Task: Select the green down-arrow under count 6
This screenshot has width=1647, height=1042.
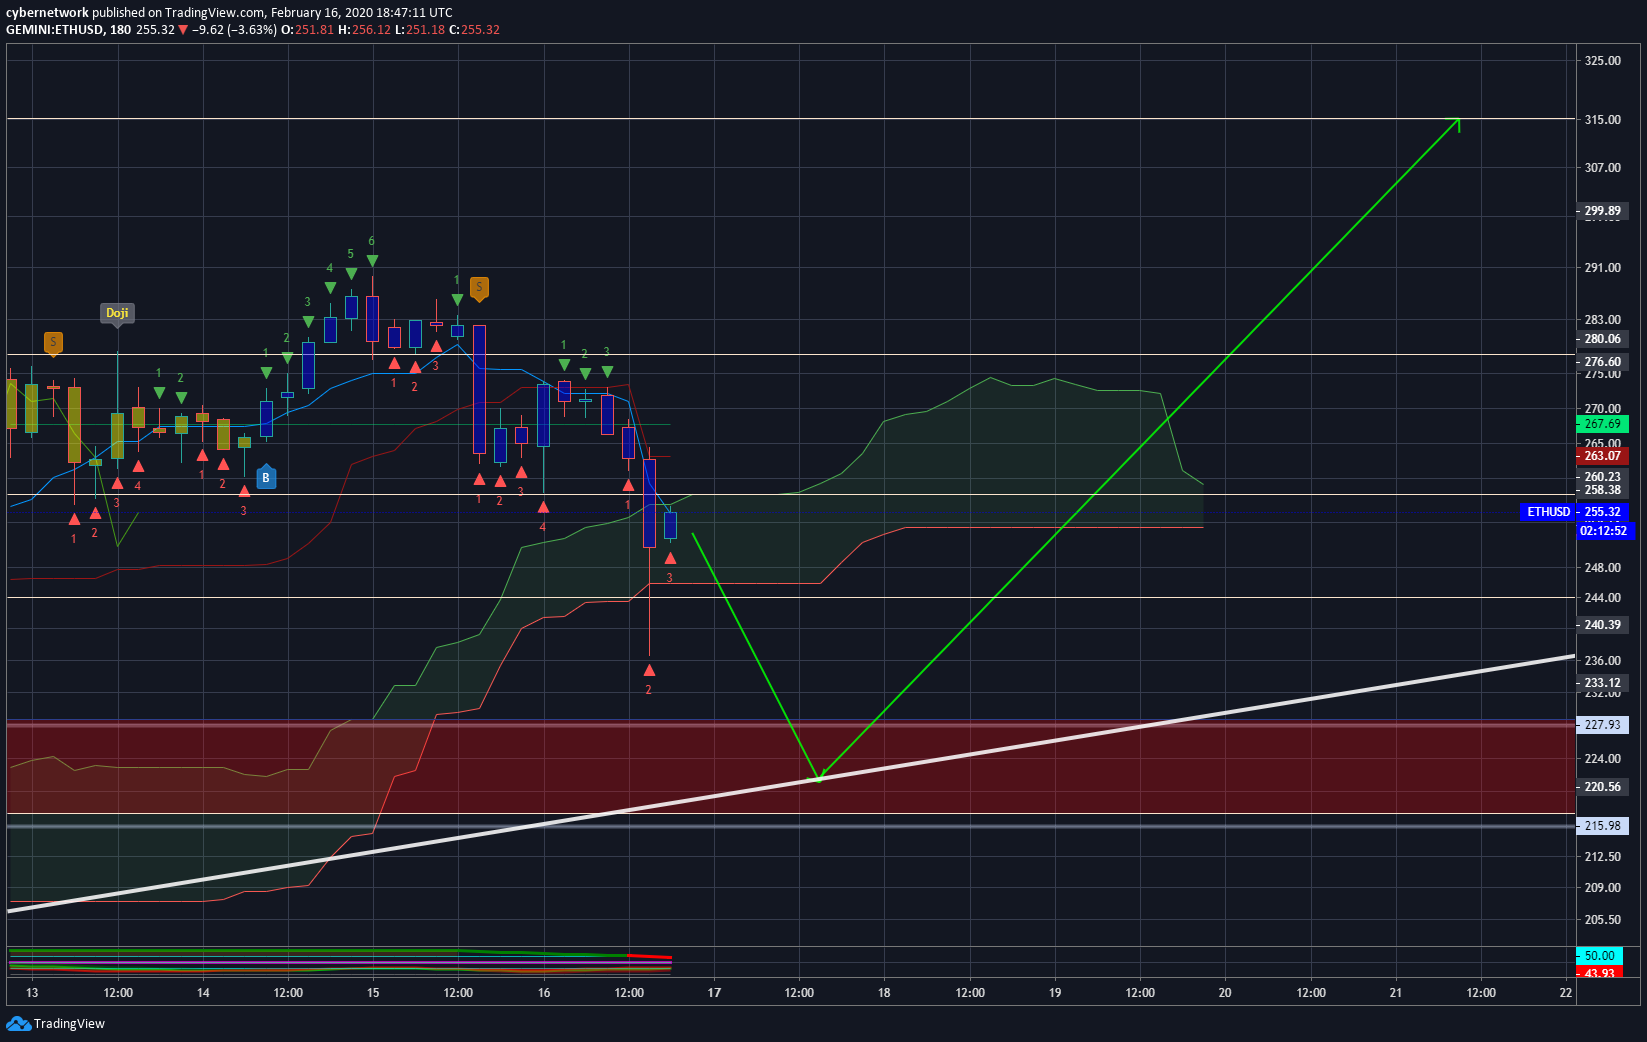Action: click(x=372, y=261)
